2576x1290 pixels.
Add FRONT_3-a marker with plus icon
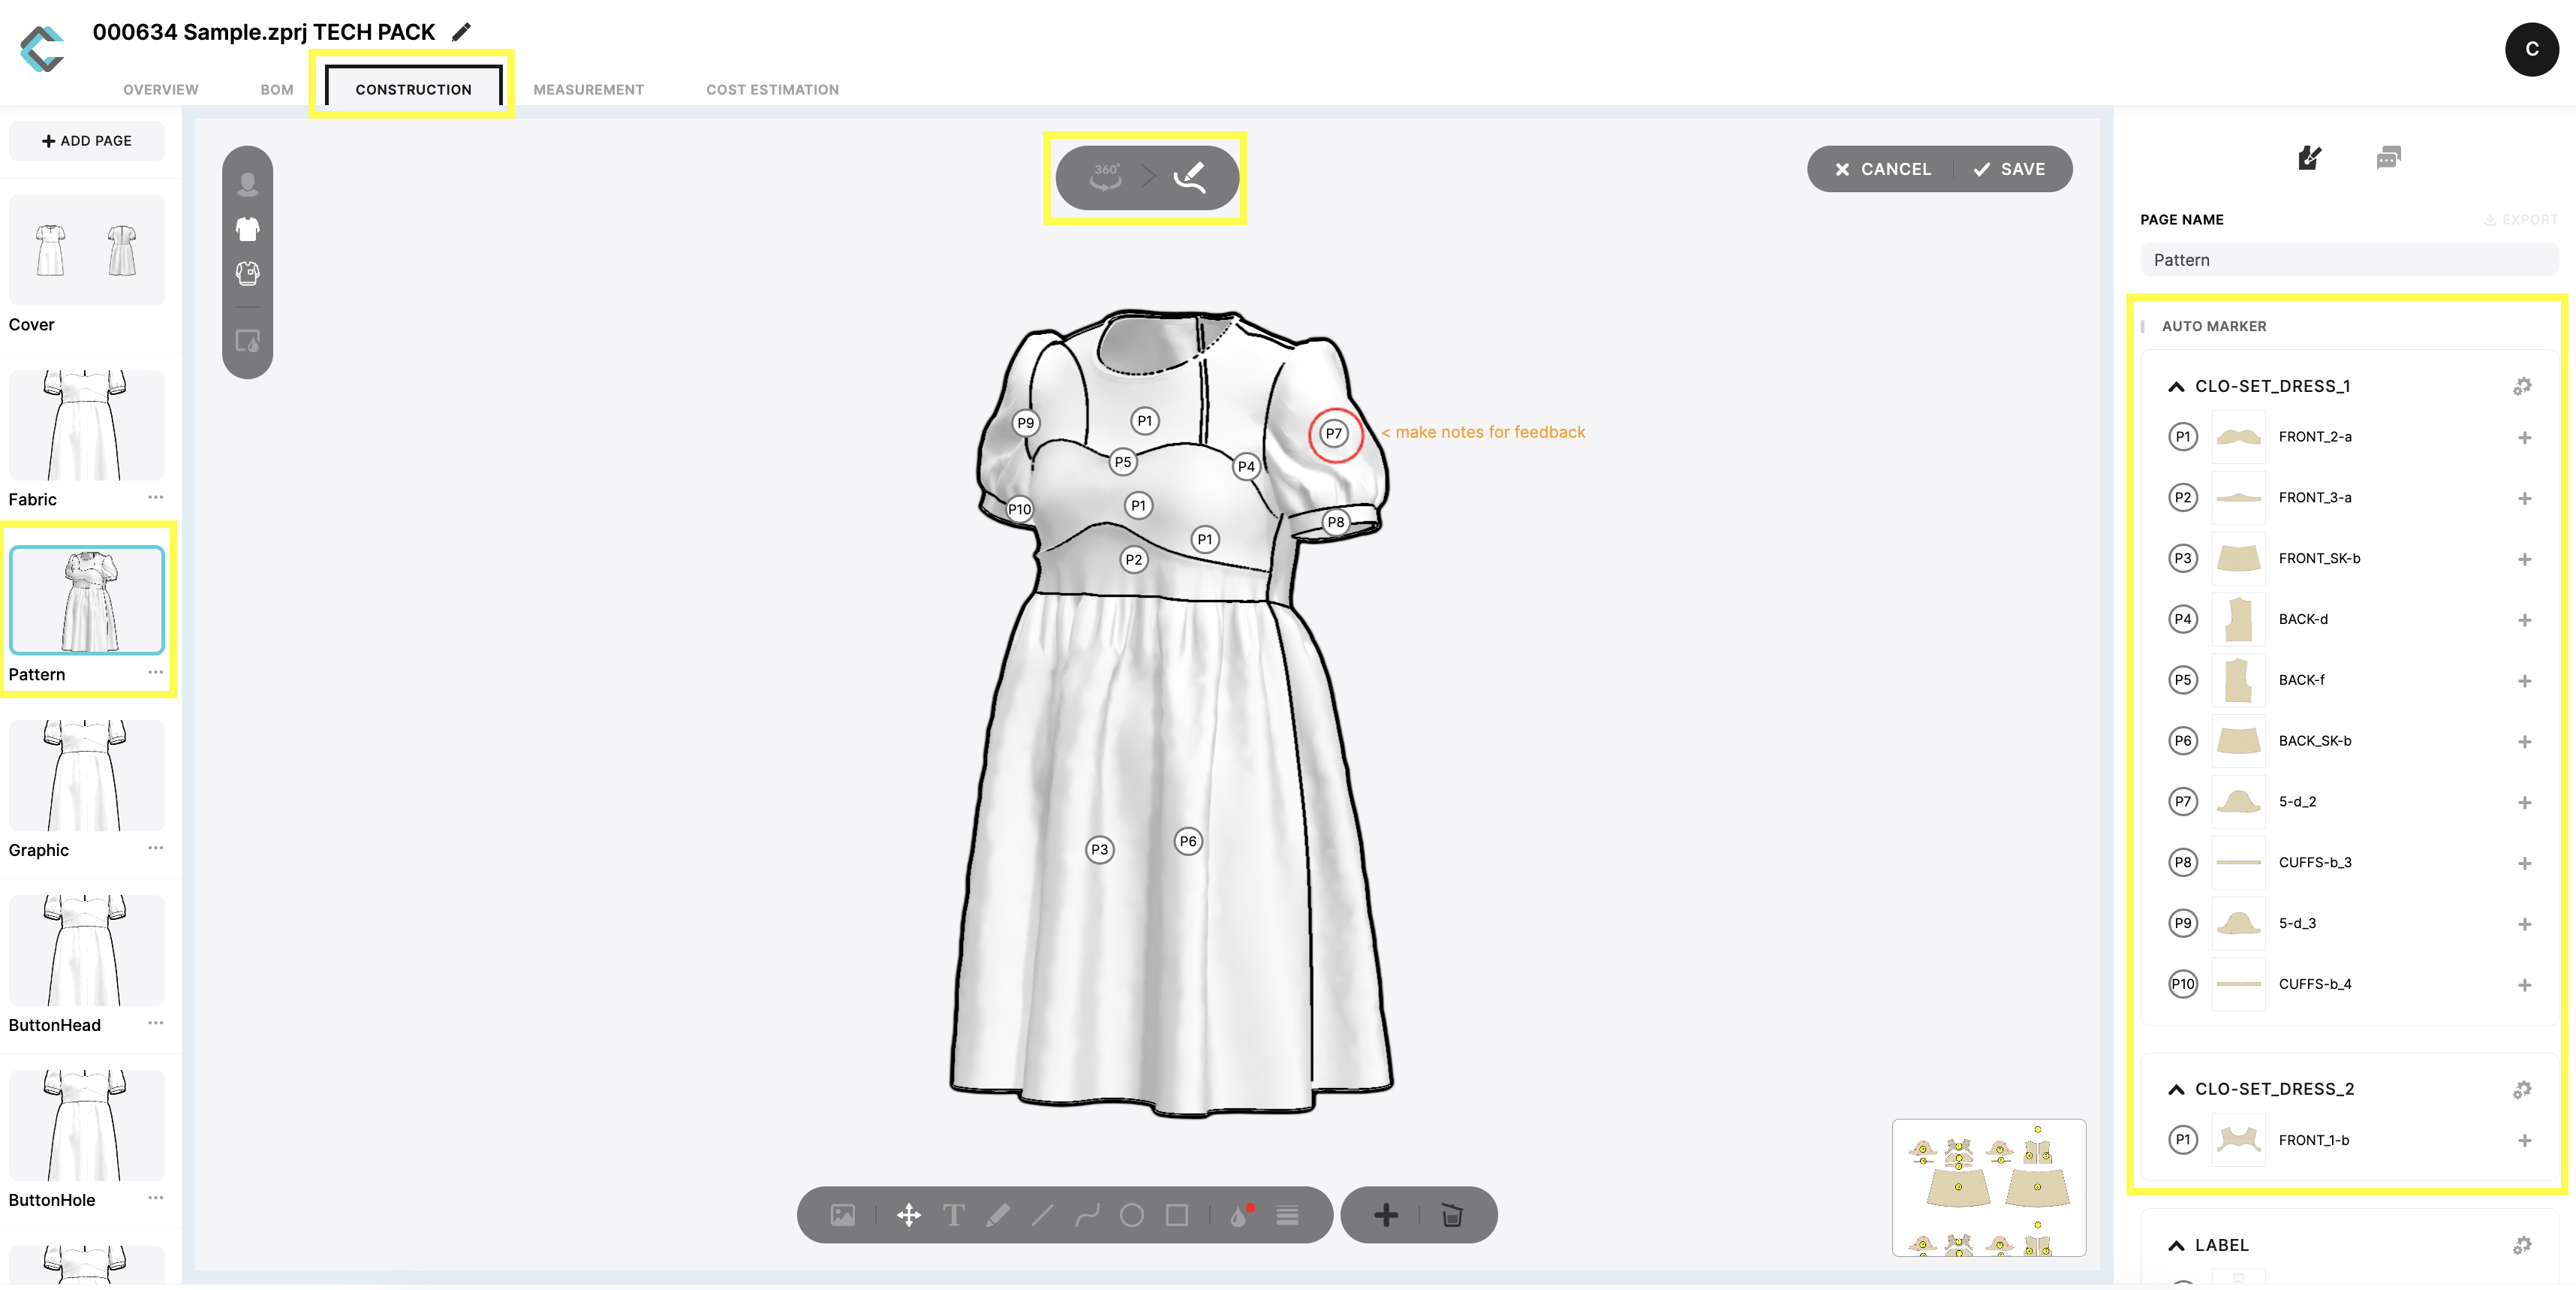[x=2524, y=499]
